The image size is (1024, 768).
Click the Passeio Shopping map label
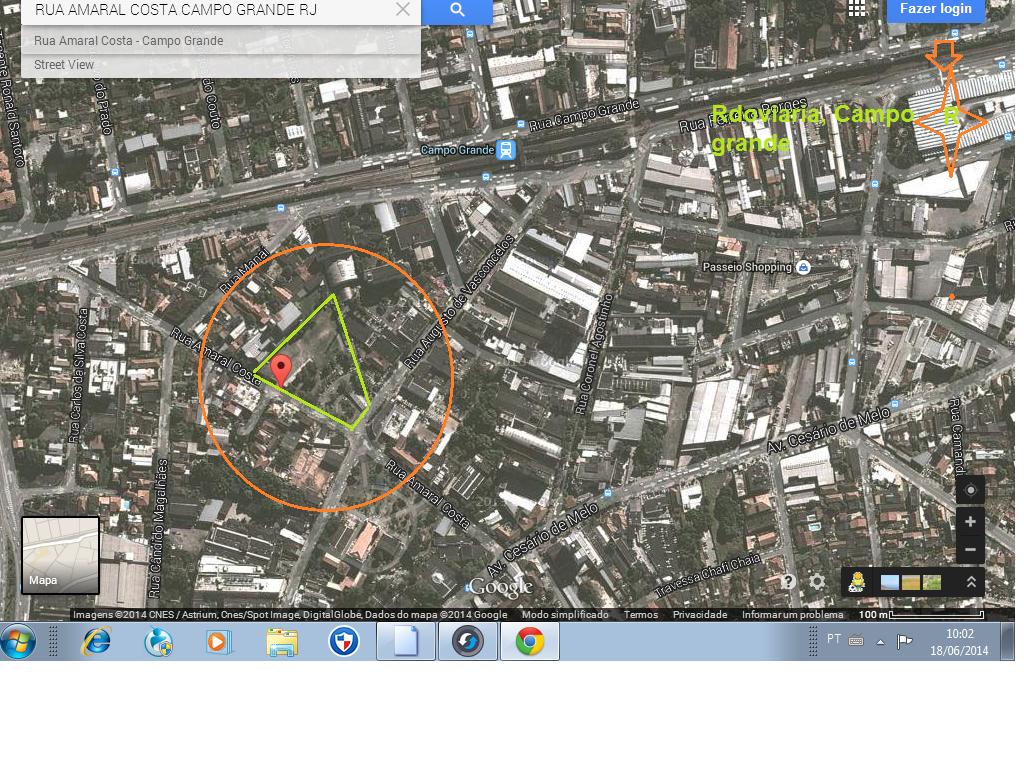coord(747,267)
